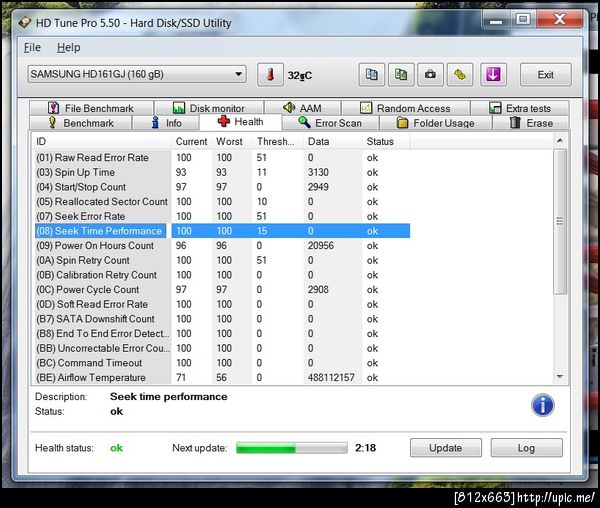Switch to the AAM tab
600x508 pixels.
click(x=302, y=108)
